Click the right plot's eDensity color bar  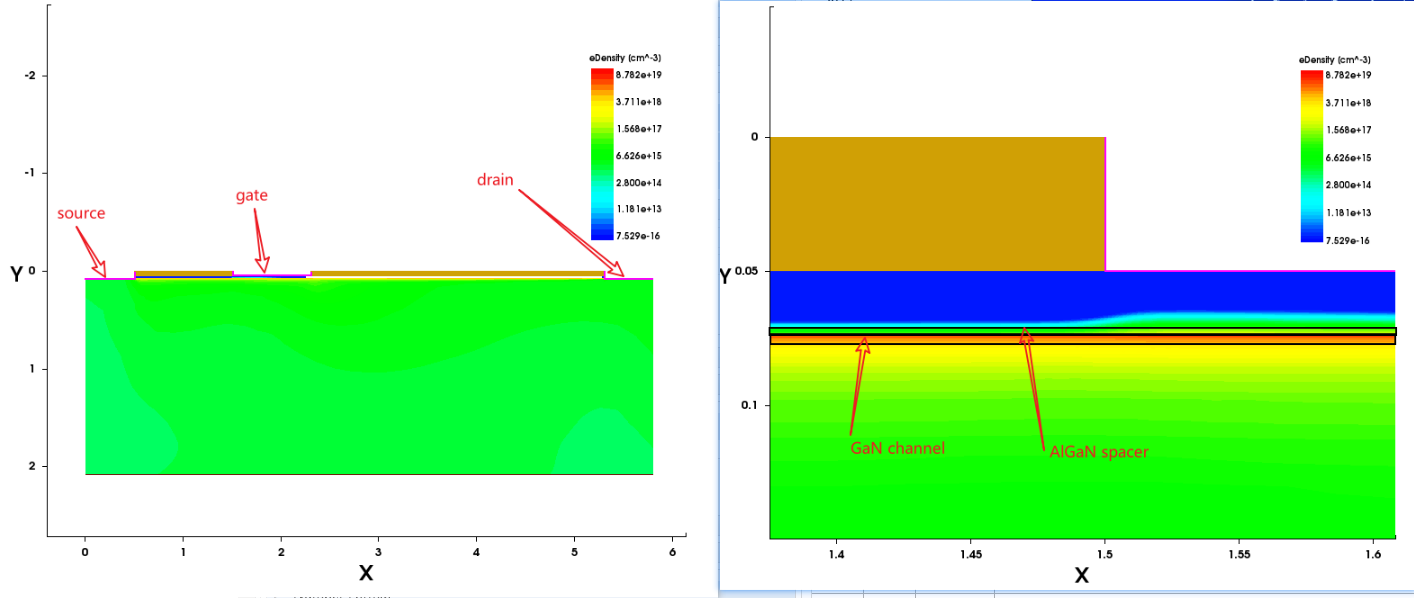coord(1312,156)
